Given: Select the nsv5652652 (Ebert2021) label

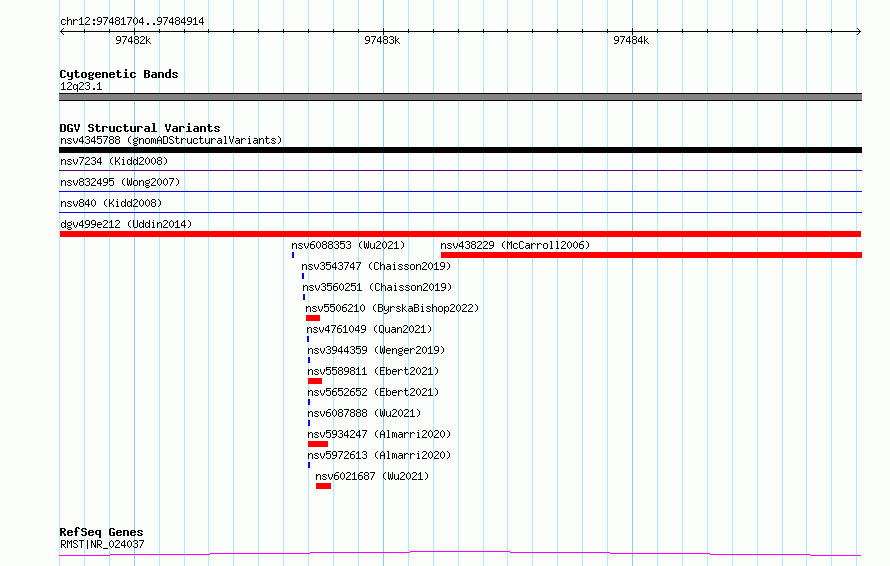Looking at the screenshot, I should tap(373, 392).
